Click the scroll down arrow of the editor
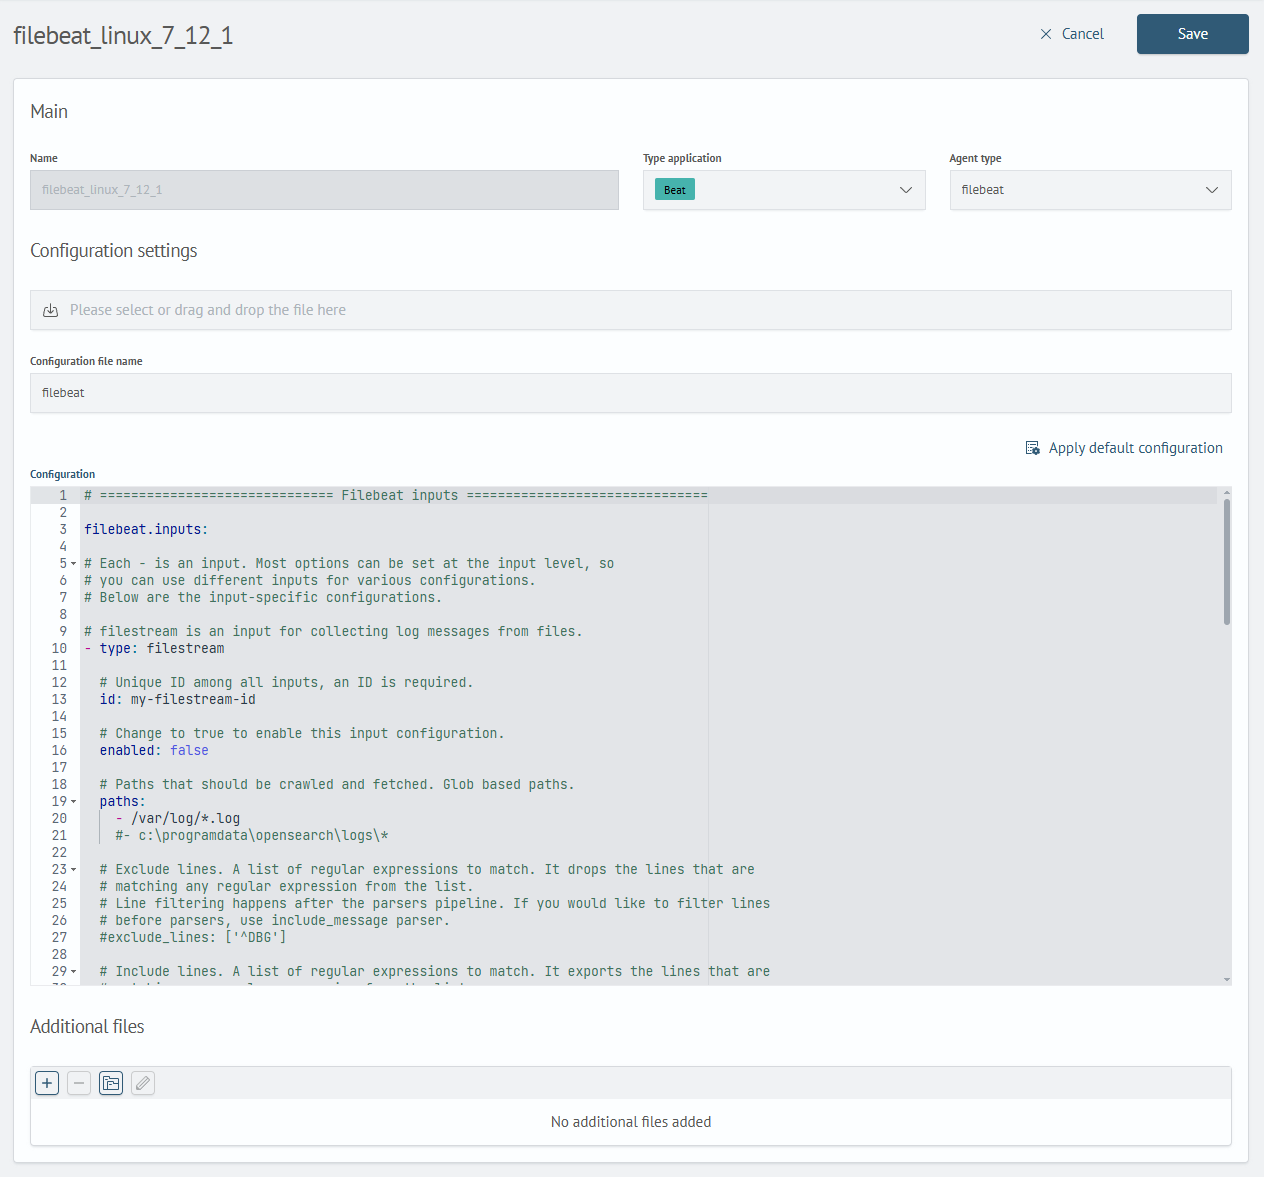 pos(1226,979)
